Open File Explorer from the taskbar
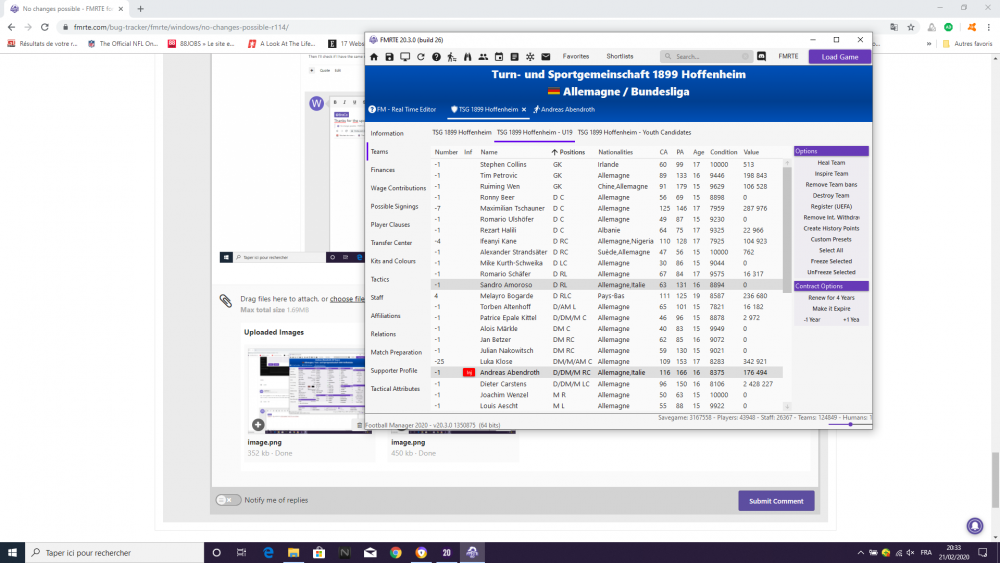 pyautogui.click(x=293, y=553)
